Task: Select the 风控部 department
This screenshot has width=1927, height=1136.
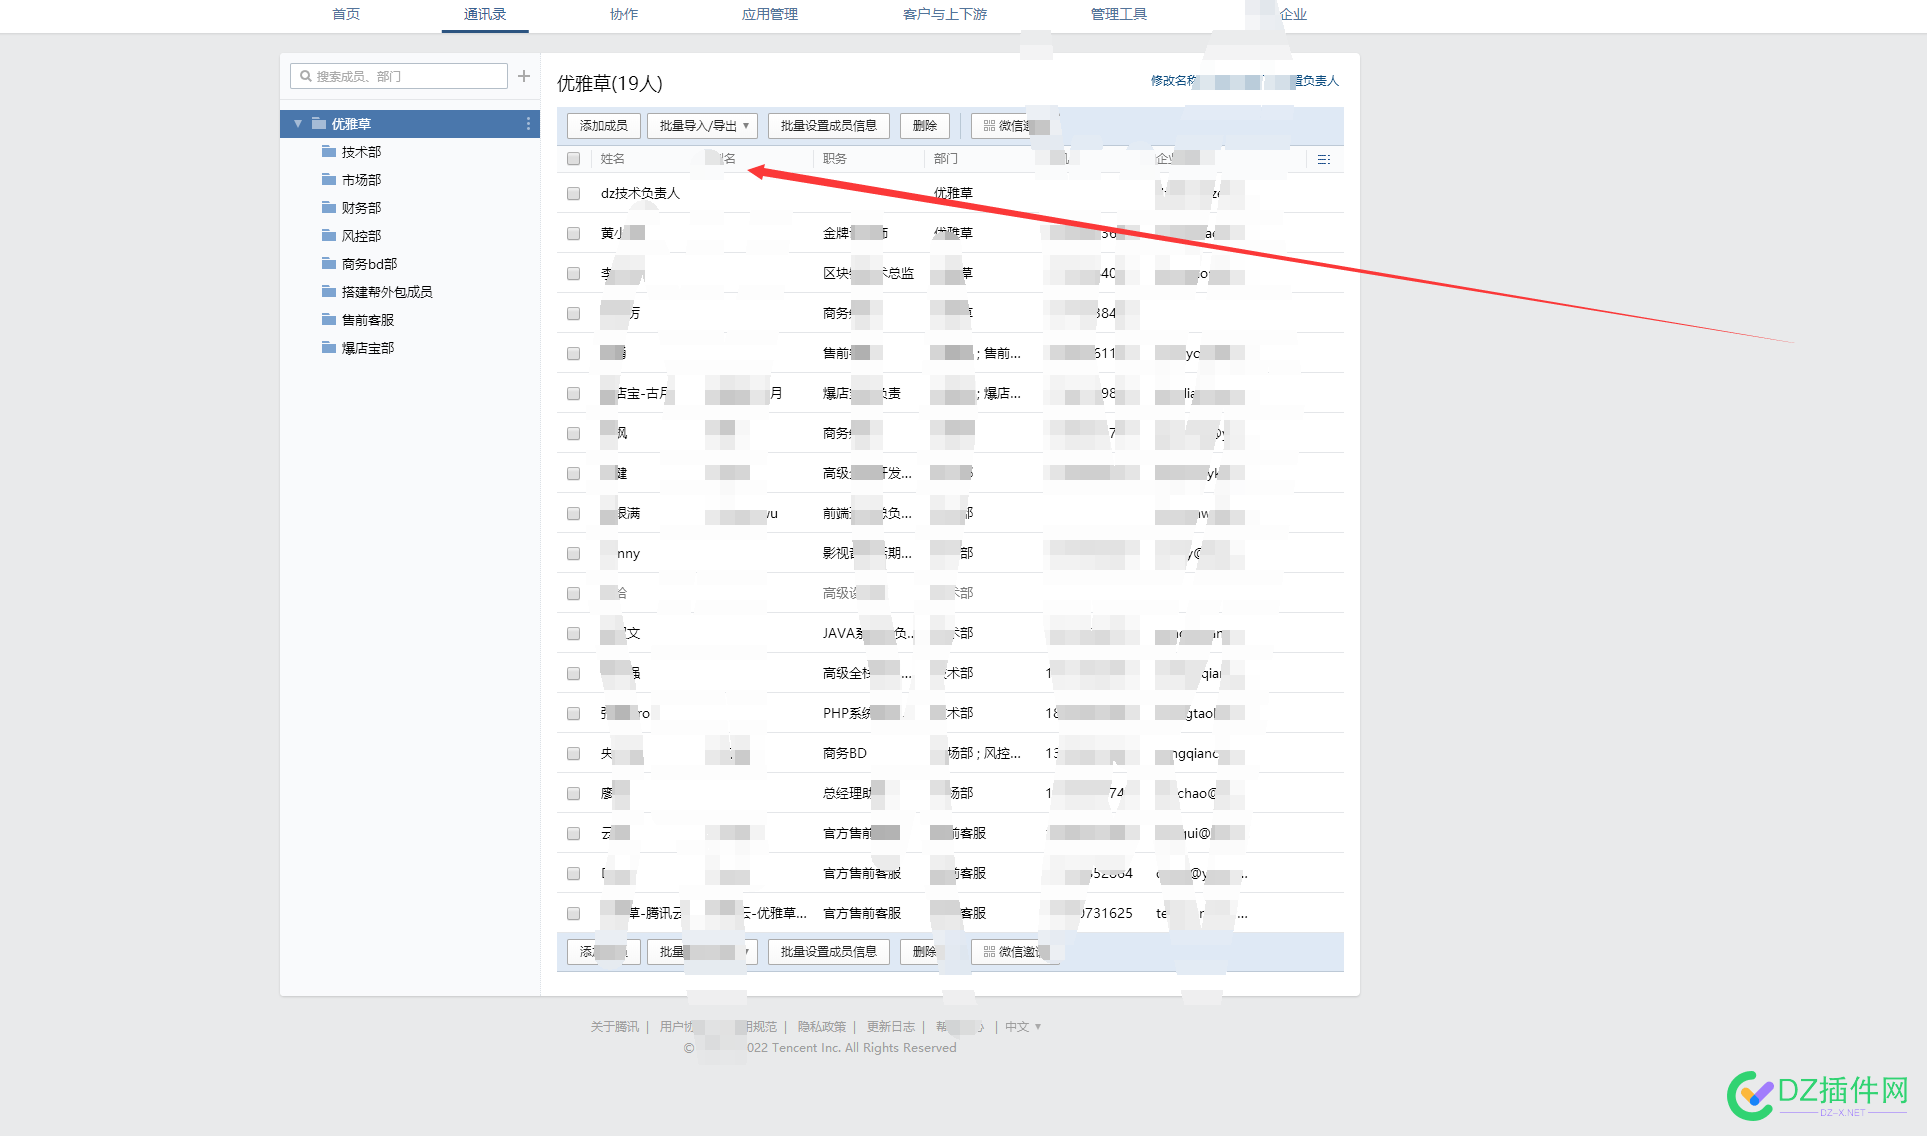Action: [x=362, y=236]
